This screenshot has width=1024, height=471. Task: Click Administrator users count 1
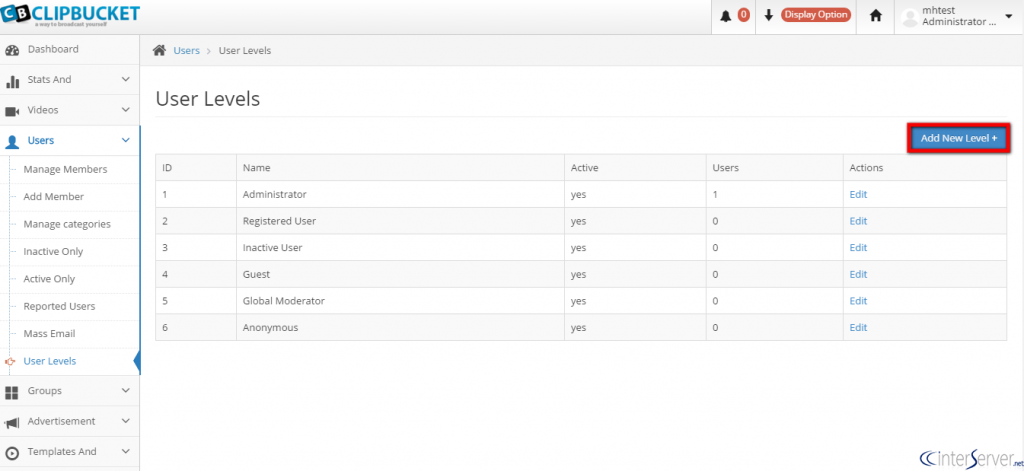(715, 194)
